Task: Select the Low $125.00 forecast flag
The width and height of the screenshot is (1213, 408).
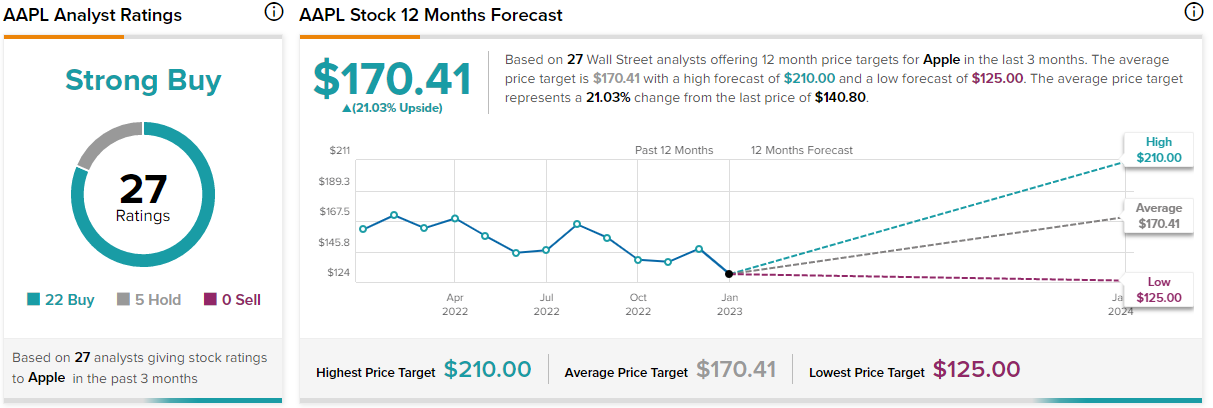Action: pos(1159,290)
